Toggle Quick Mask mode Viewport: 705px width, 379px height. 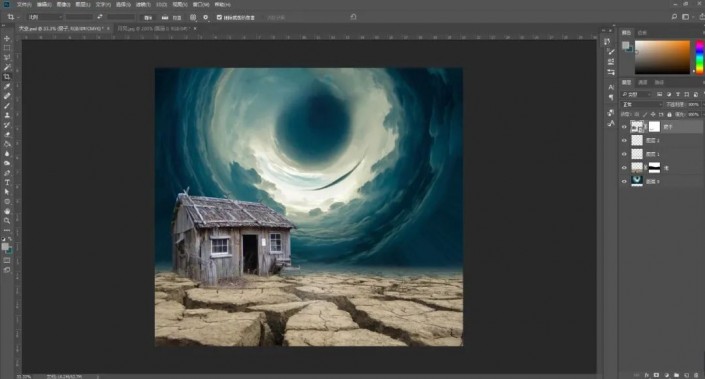(7, 260)
